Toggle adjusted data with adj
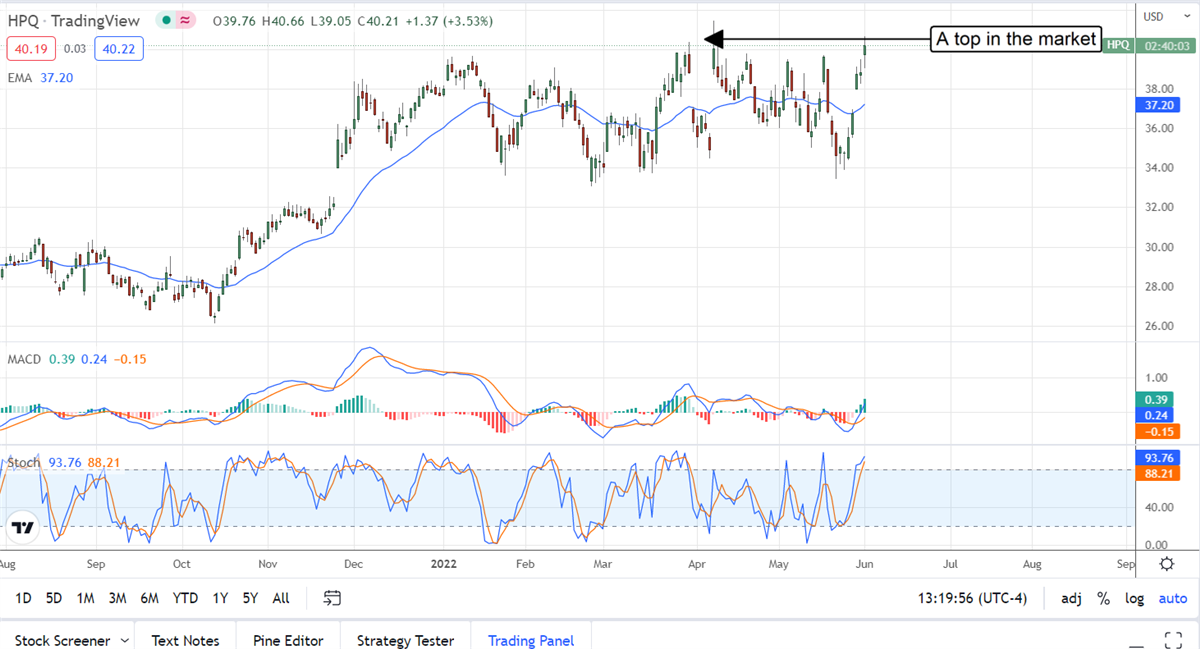Image resolution: width=1200 pixels, height=649 pixels. coord(1071,598)
